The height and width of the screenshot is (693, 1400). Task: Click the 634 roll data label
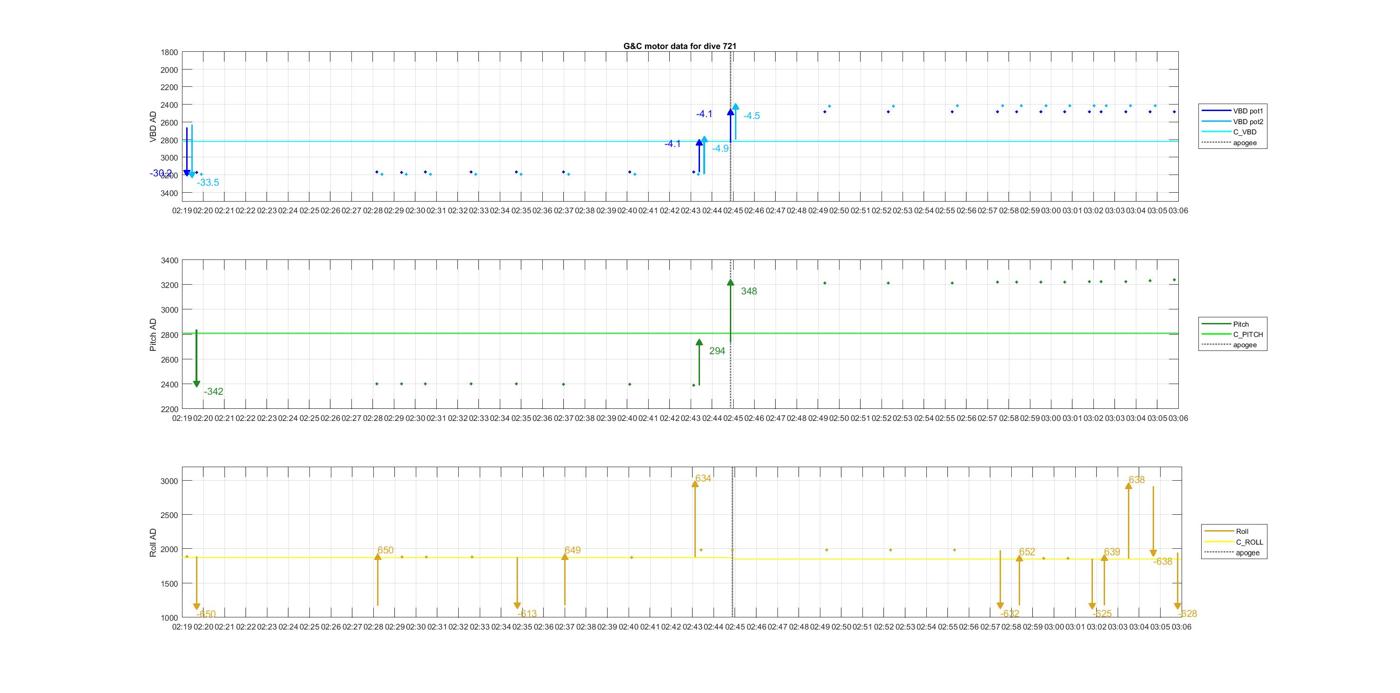click(x=703, y=478)
